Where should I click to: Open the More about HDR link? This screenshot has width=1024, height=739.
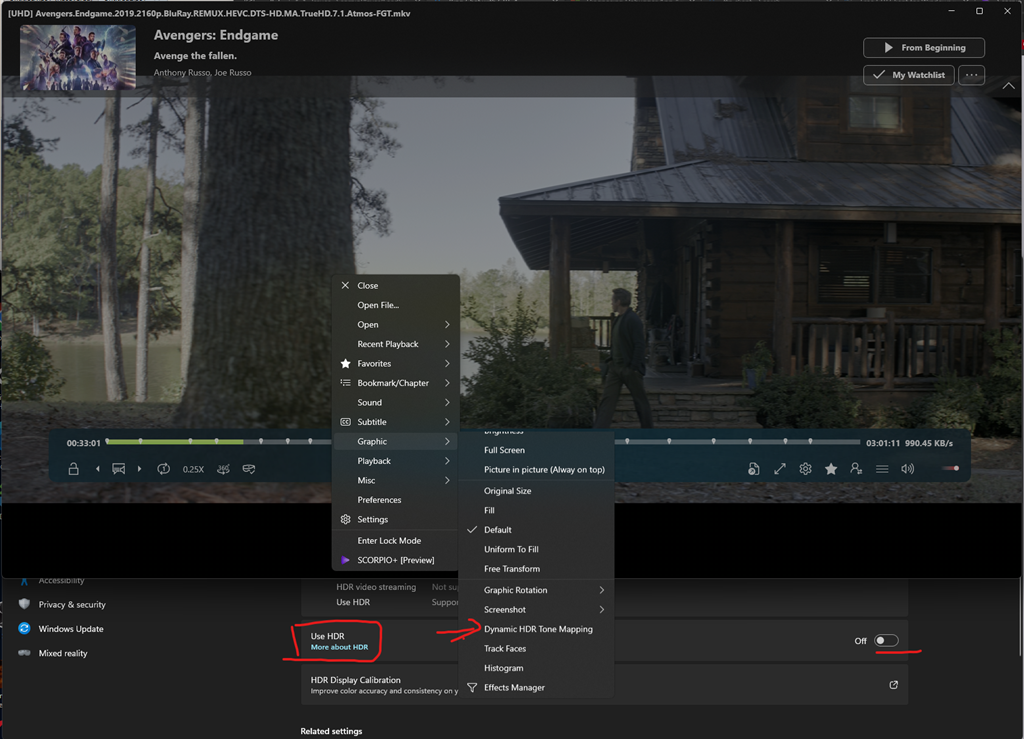tap(339, 648)
